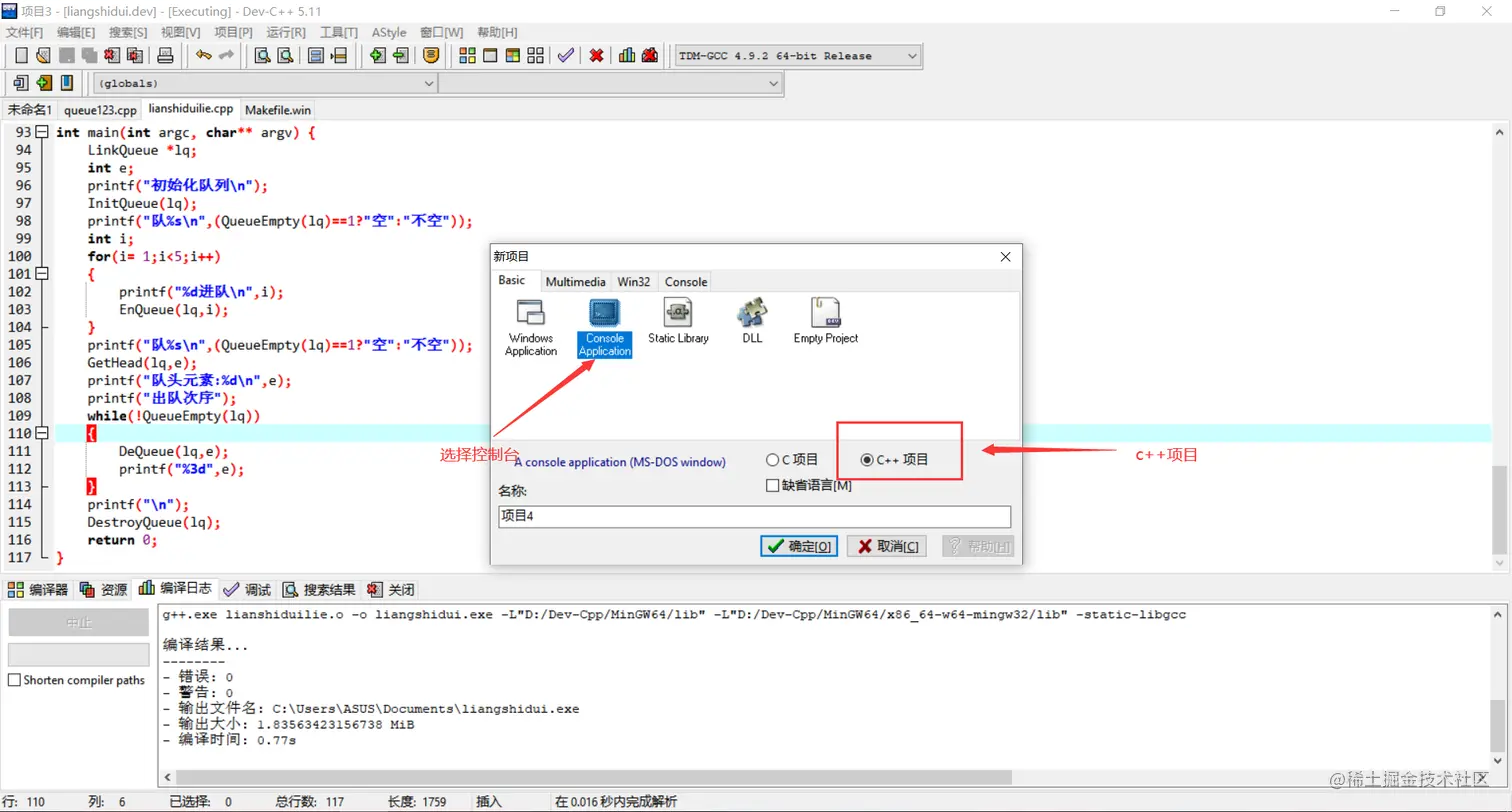The image size is (1512, 812).
Task: Click the Find magnifier toolbar icon
Action: click(x=263, y=56)
